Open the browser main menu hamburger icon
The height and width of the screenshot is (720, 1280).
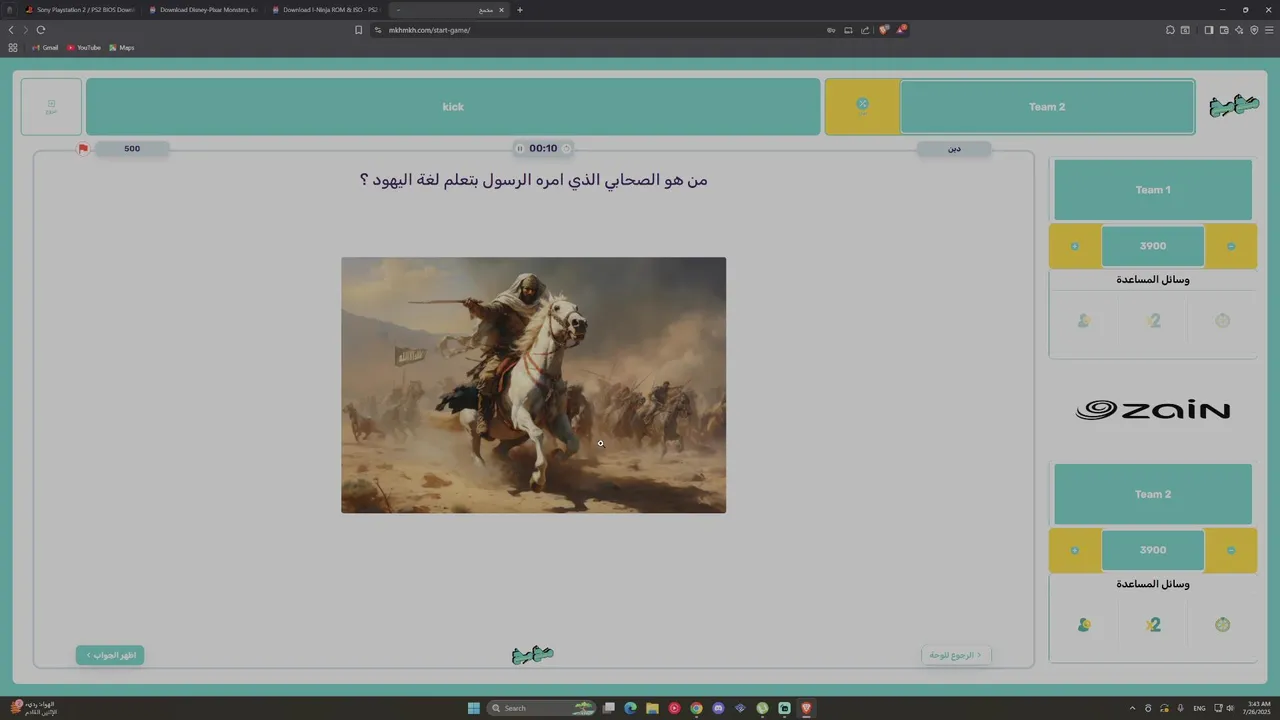pos(1269,30)
